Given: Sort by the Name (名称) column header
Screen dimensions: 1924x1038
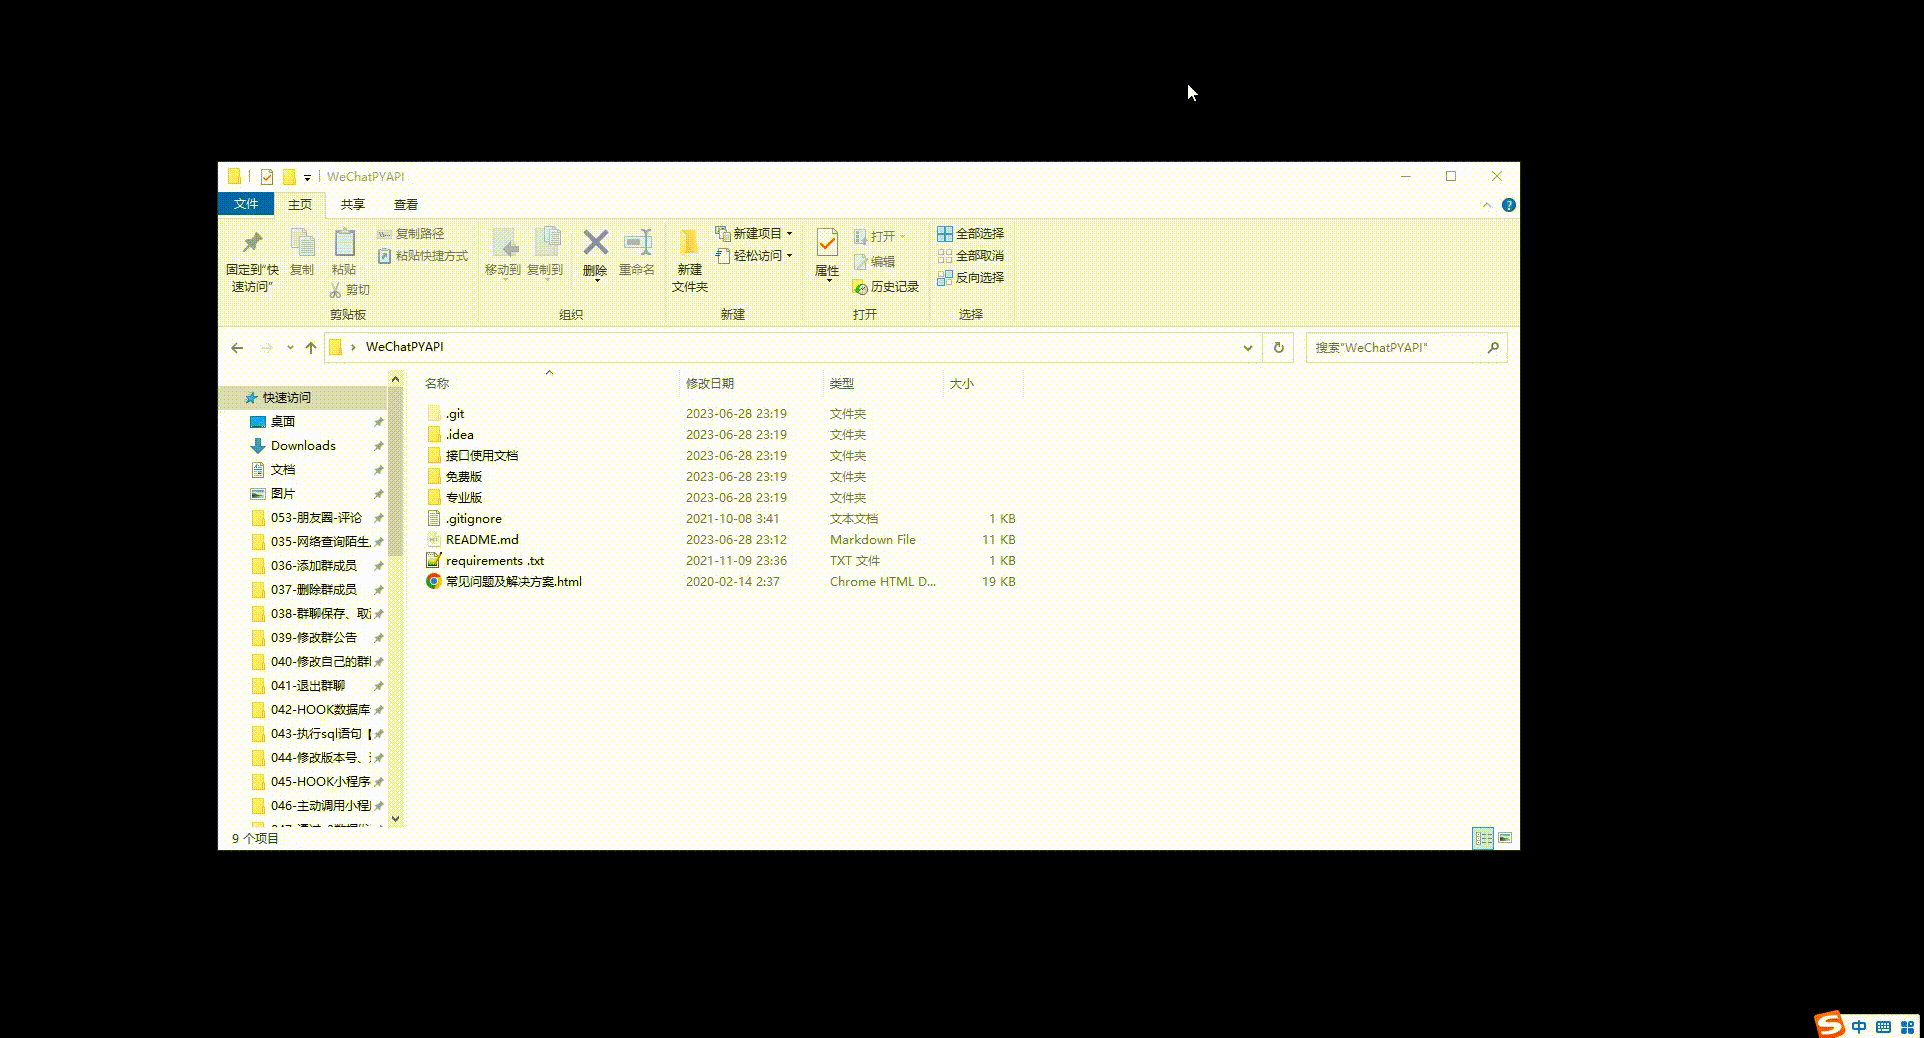Looking at the screenshot, I should (x=437, y=383).
